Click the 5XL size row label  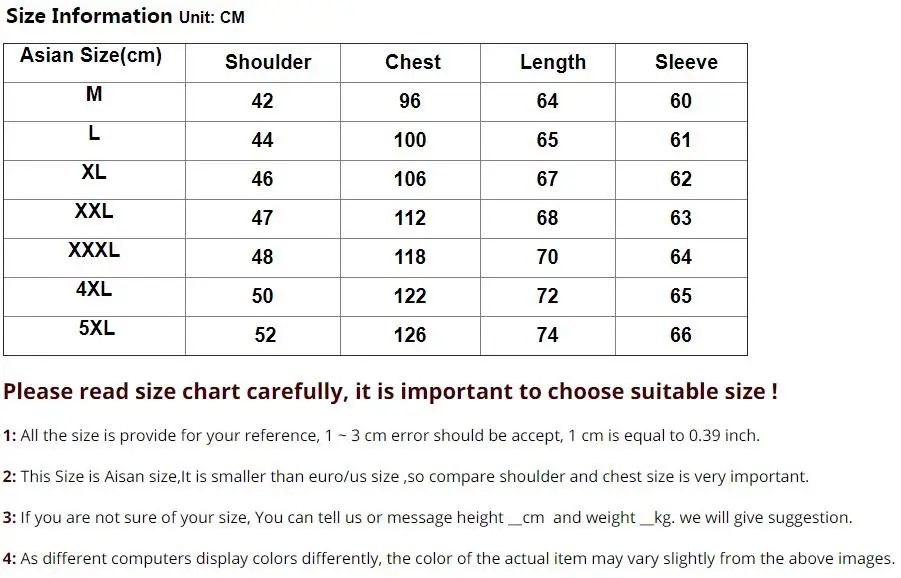[x=96, y=328]
